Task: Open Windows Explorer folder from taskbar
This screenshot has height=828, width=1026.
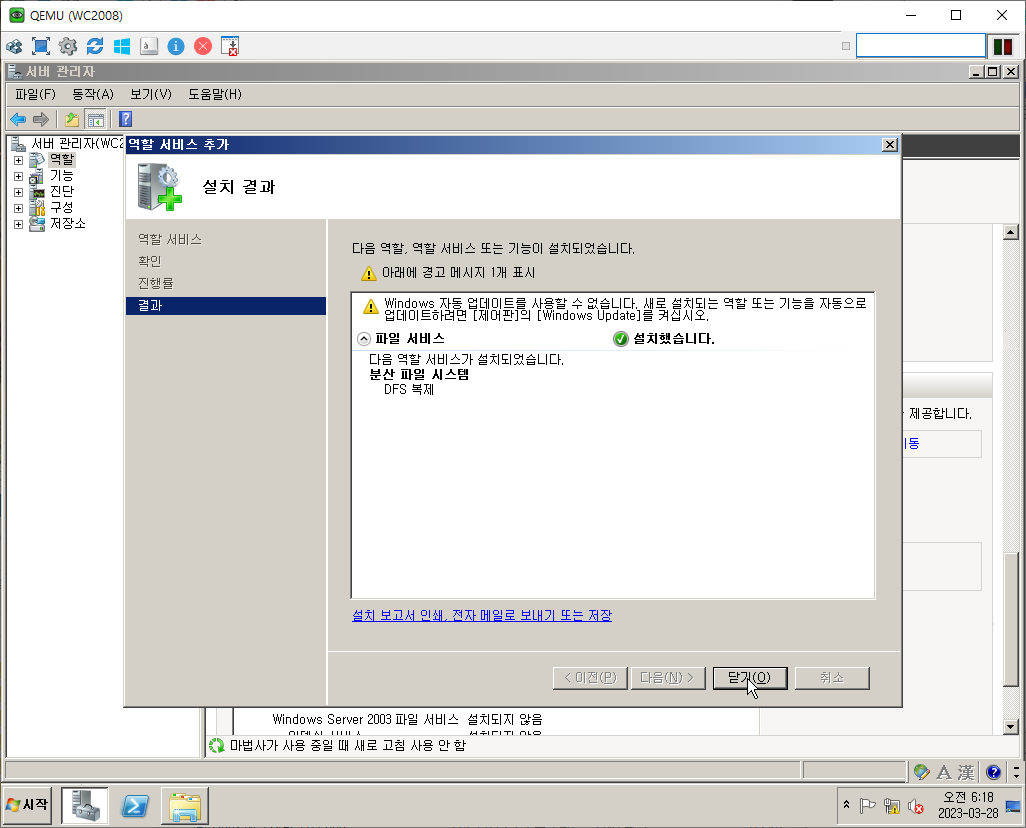Action: click(x=185, y=806)
